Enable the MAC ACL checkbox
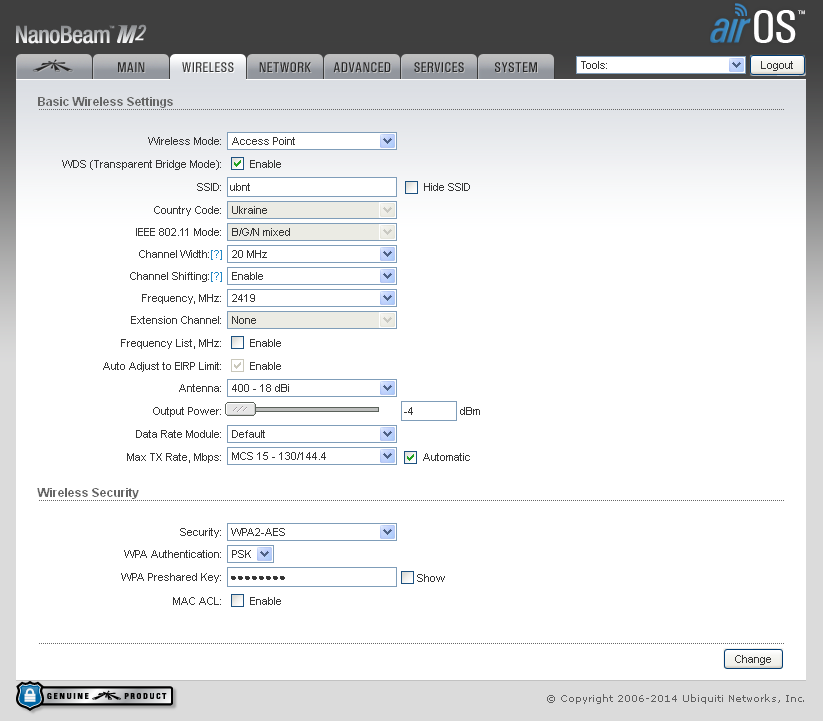The width and height of the screenshot is (823, 721). click(238, 601)
